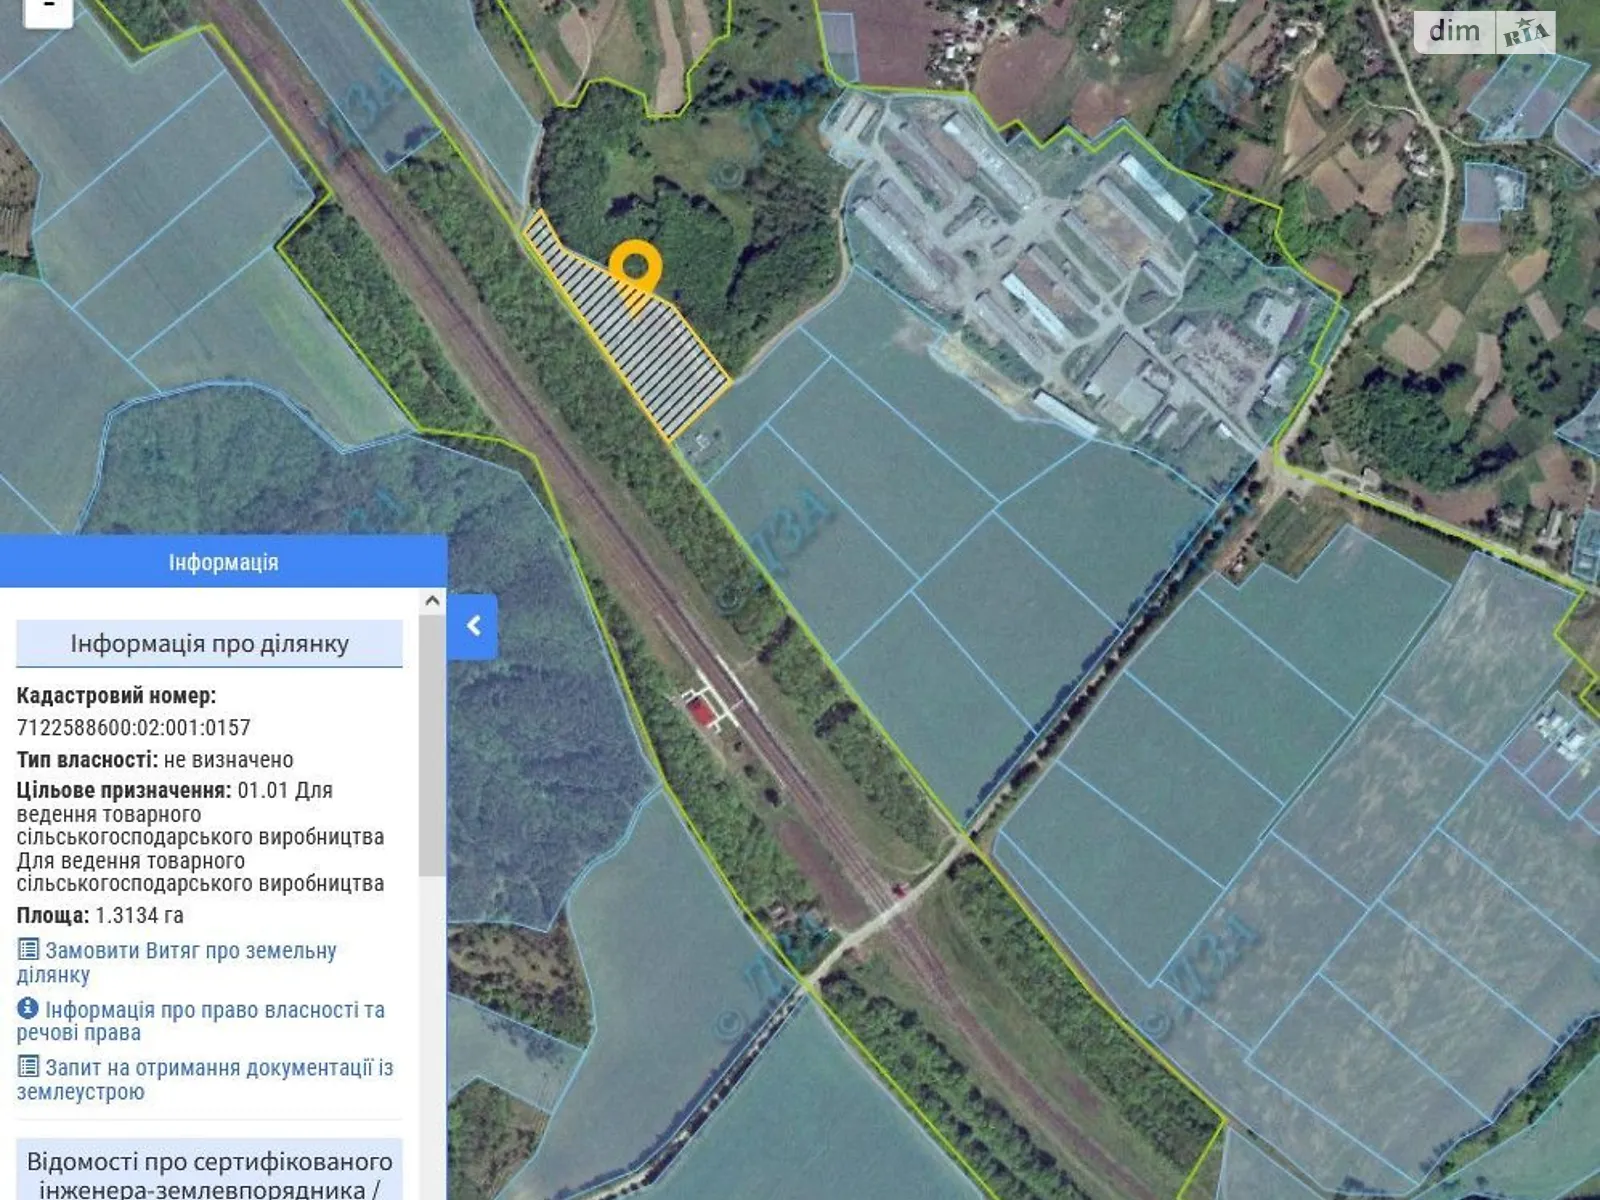Click the info circle icon beside право власності
This screenshot has height=1200, width=1600.
28,1008
